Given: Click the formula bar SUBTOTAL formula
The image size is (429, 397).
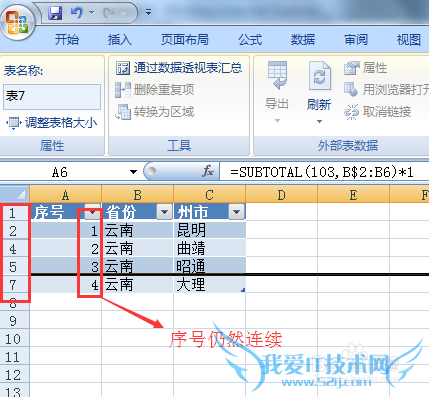Looking at the screenshot, I should click(x=322, y=172).
